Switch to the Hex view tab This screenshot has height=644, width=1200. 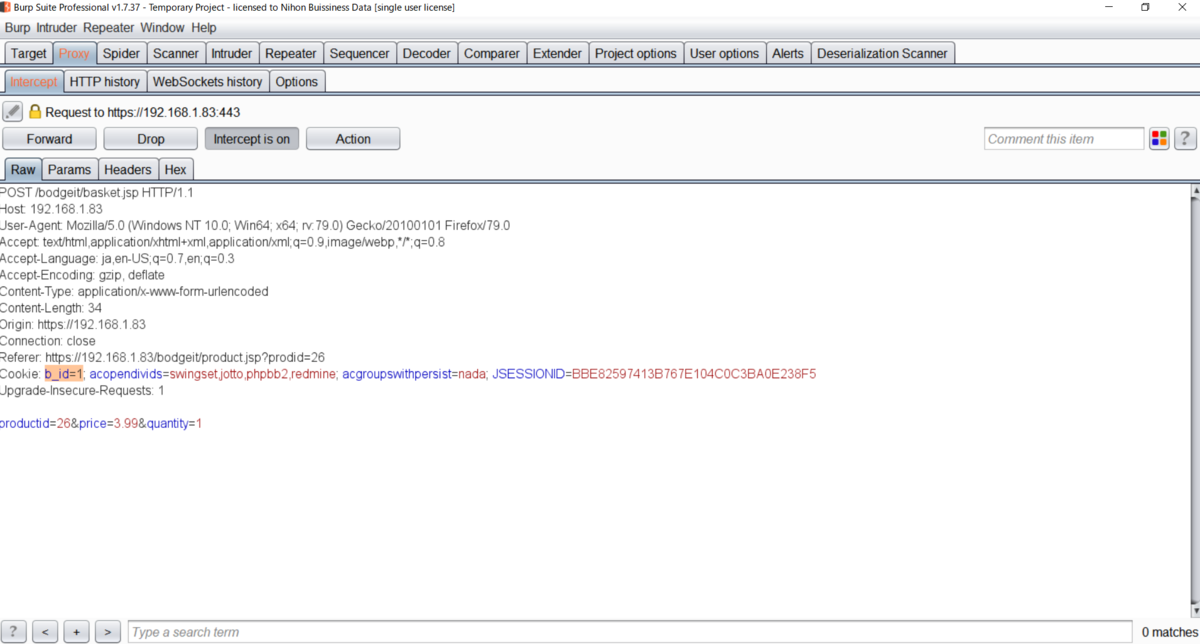click(176, 170)
